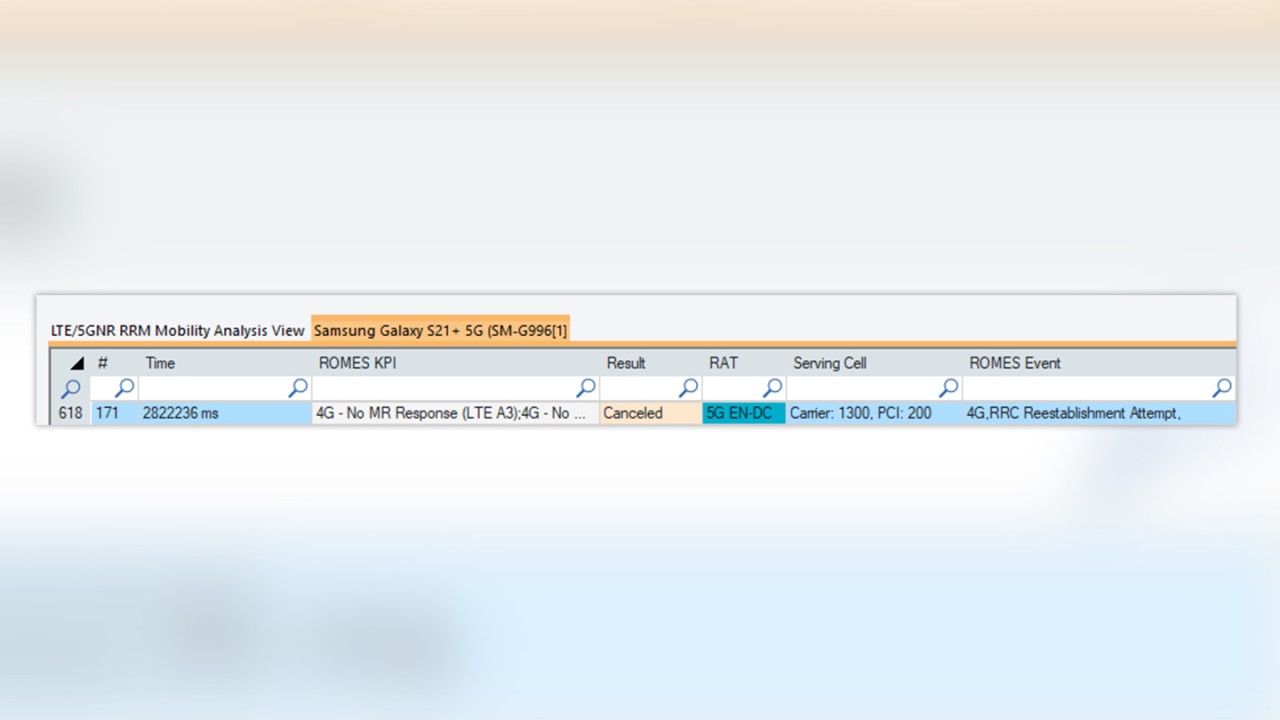Sort by the Serving Cell column header
Viewport: 1280px width, 720px height.
coord(830,363)
